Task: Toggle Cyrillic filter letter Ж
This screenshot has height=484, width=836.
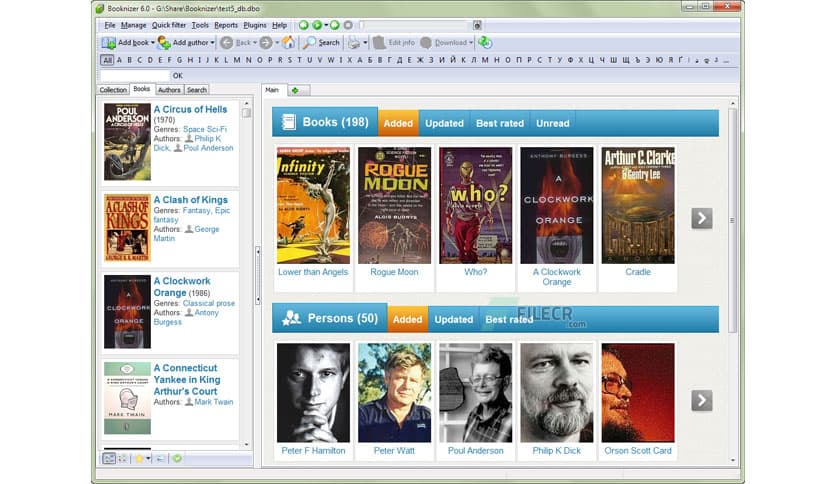Action: 420,60
